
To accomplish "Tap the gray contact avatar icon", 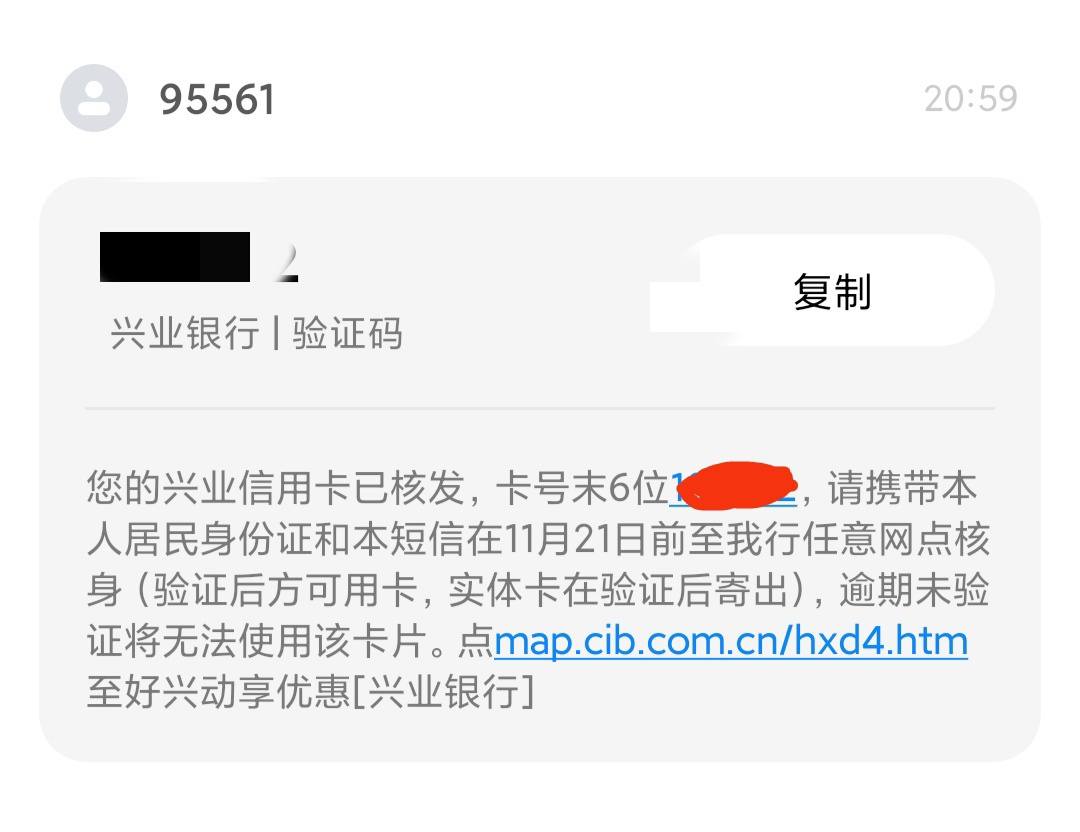I will [94, 98].
